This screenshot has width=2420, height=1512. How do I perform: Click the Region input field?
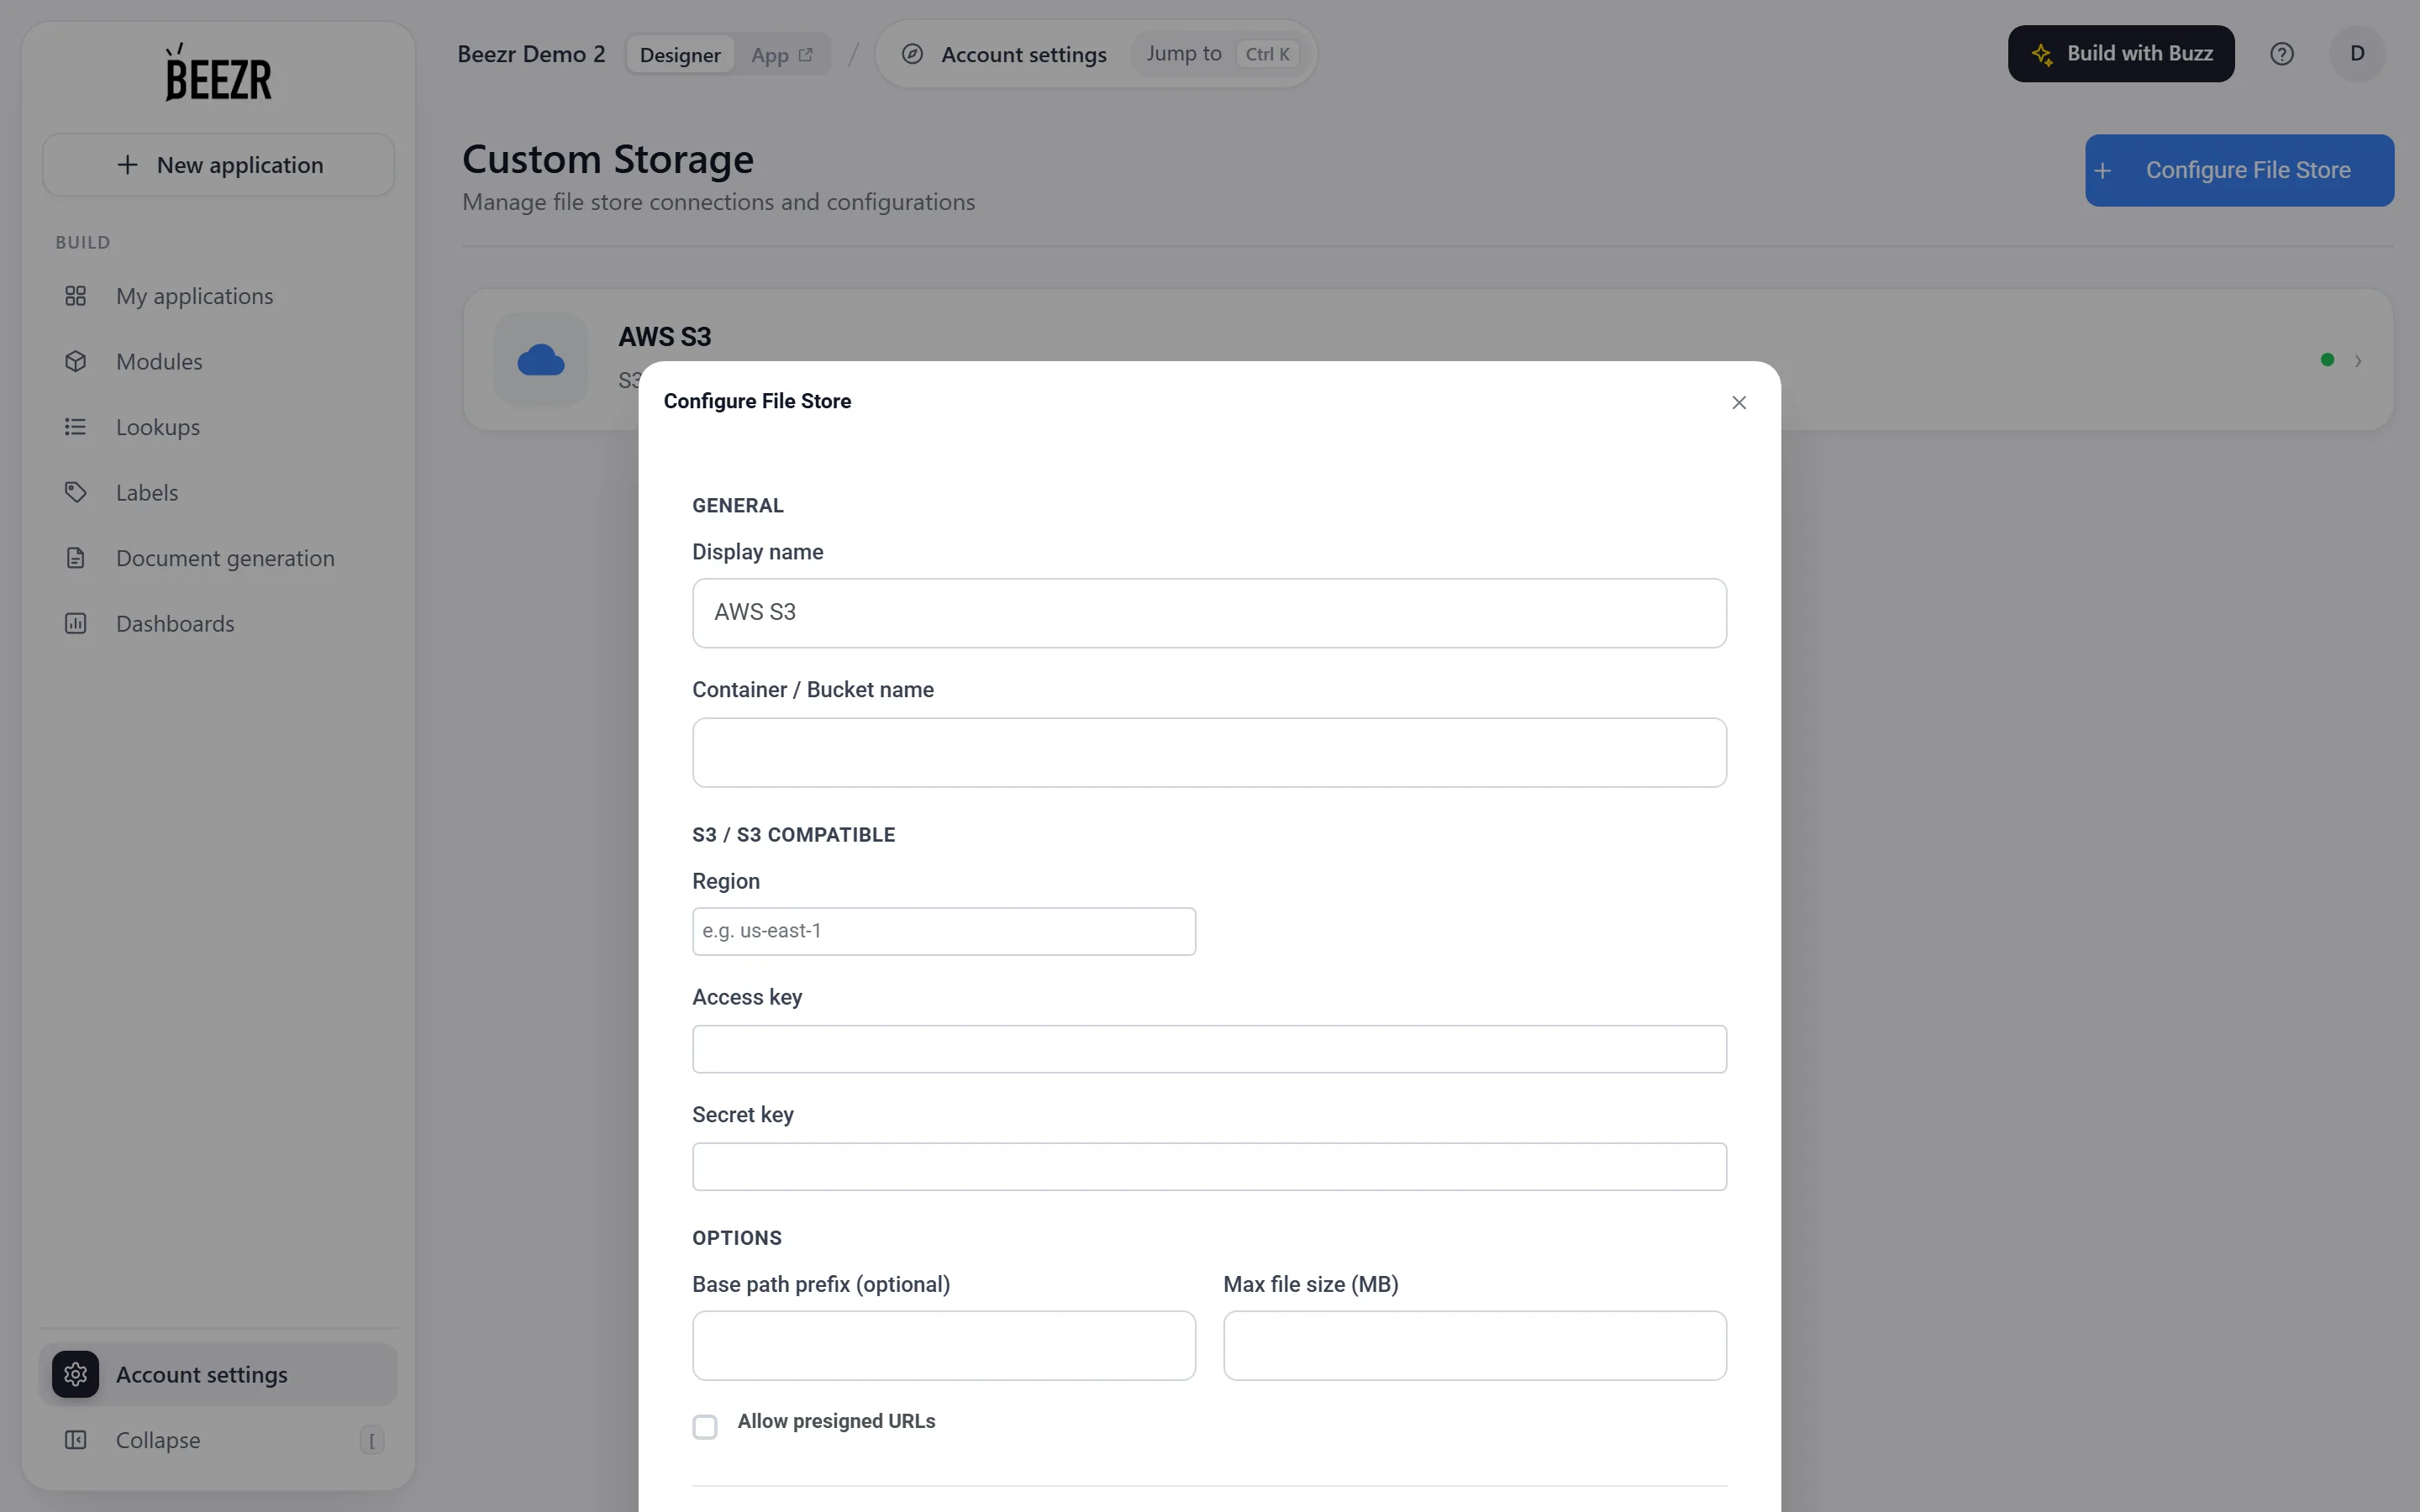944,931
